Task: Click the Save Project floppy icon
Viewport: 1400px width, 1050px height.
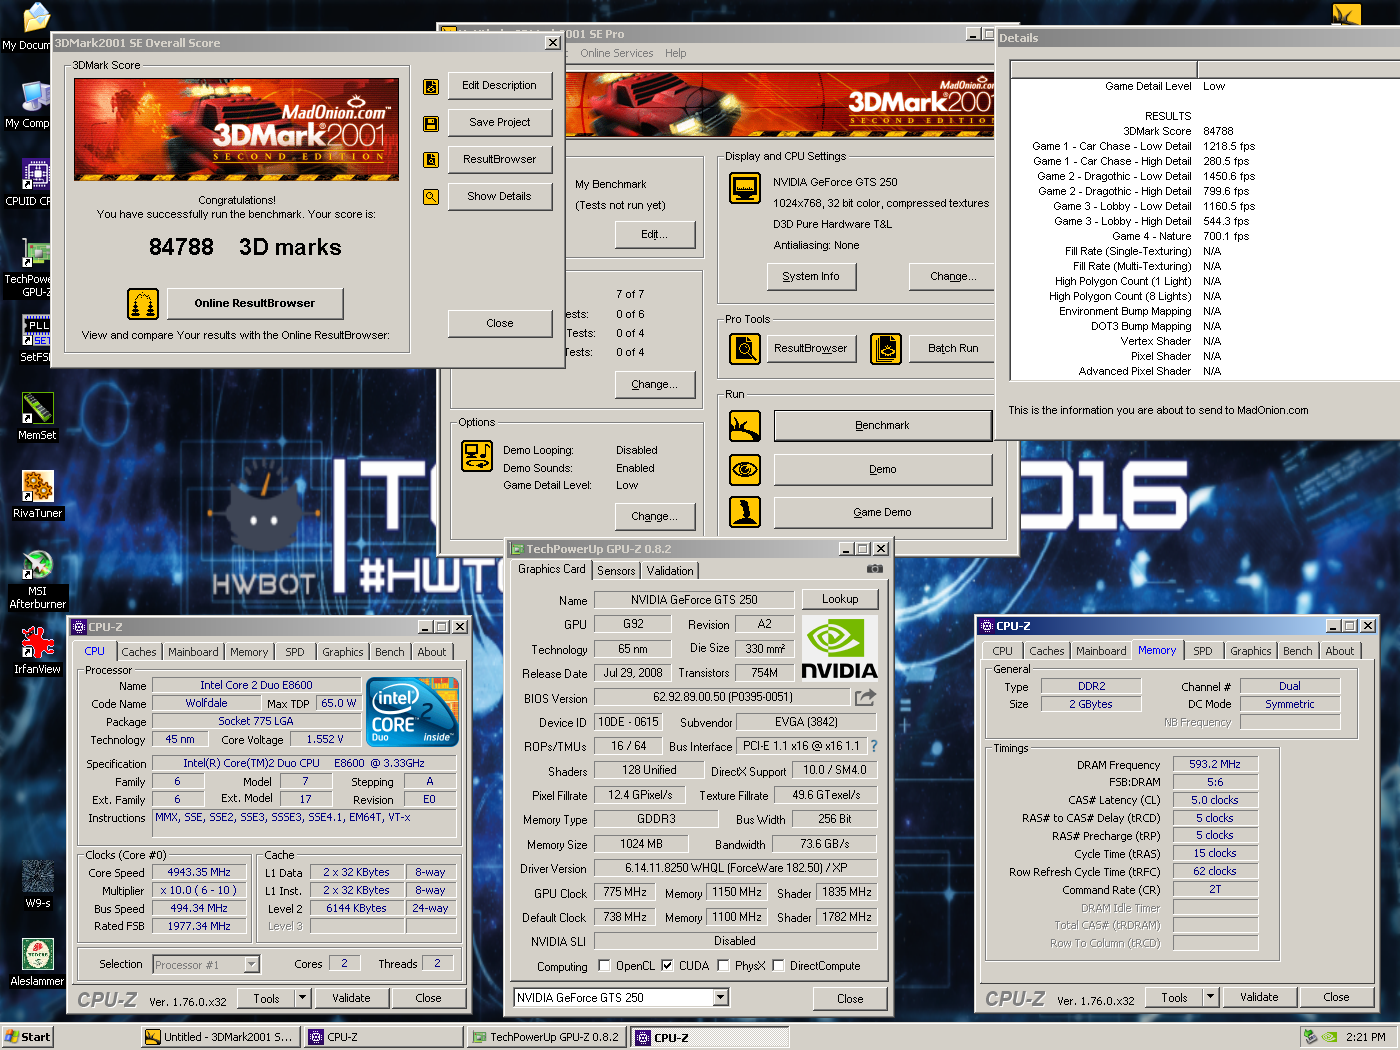Action: [431, 124]
